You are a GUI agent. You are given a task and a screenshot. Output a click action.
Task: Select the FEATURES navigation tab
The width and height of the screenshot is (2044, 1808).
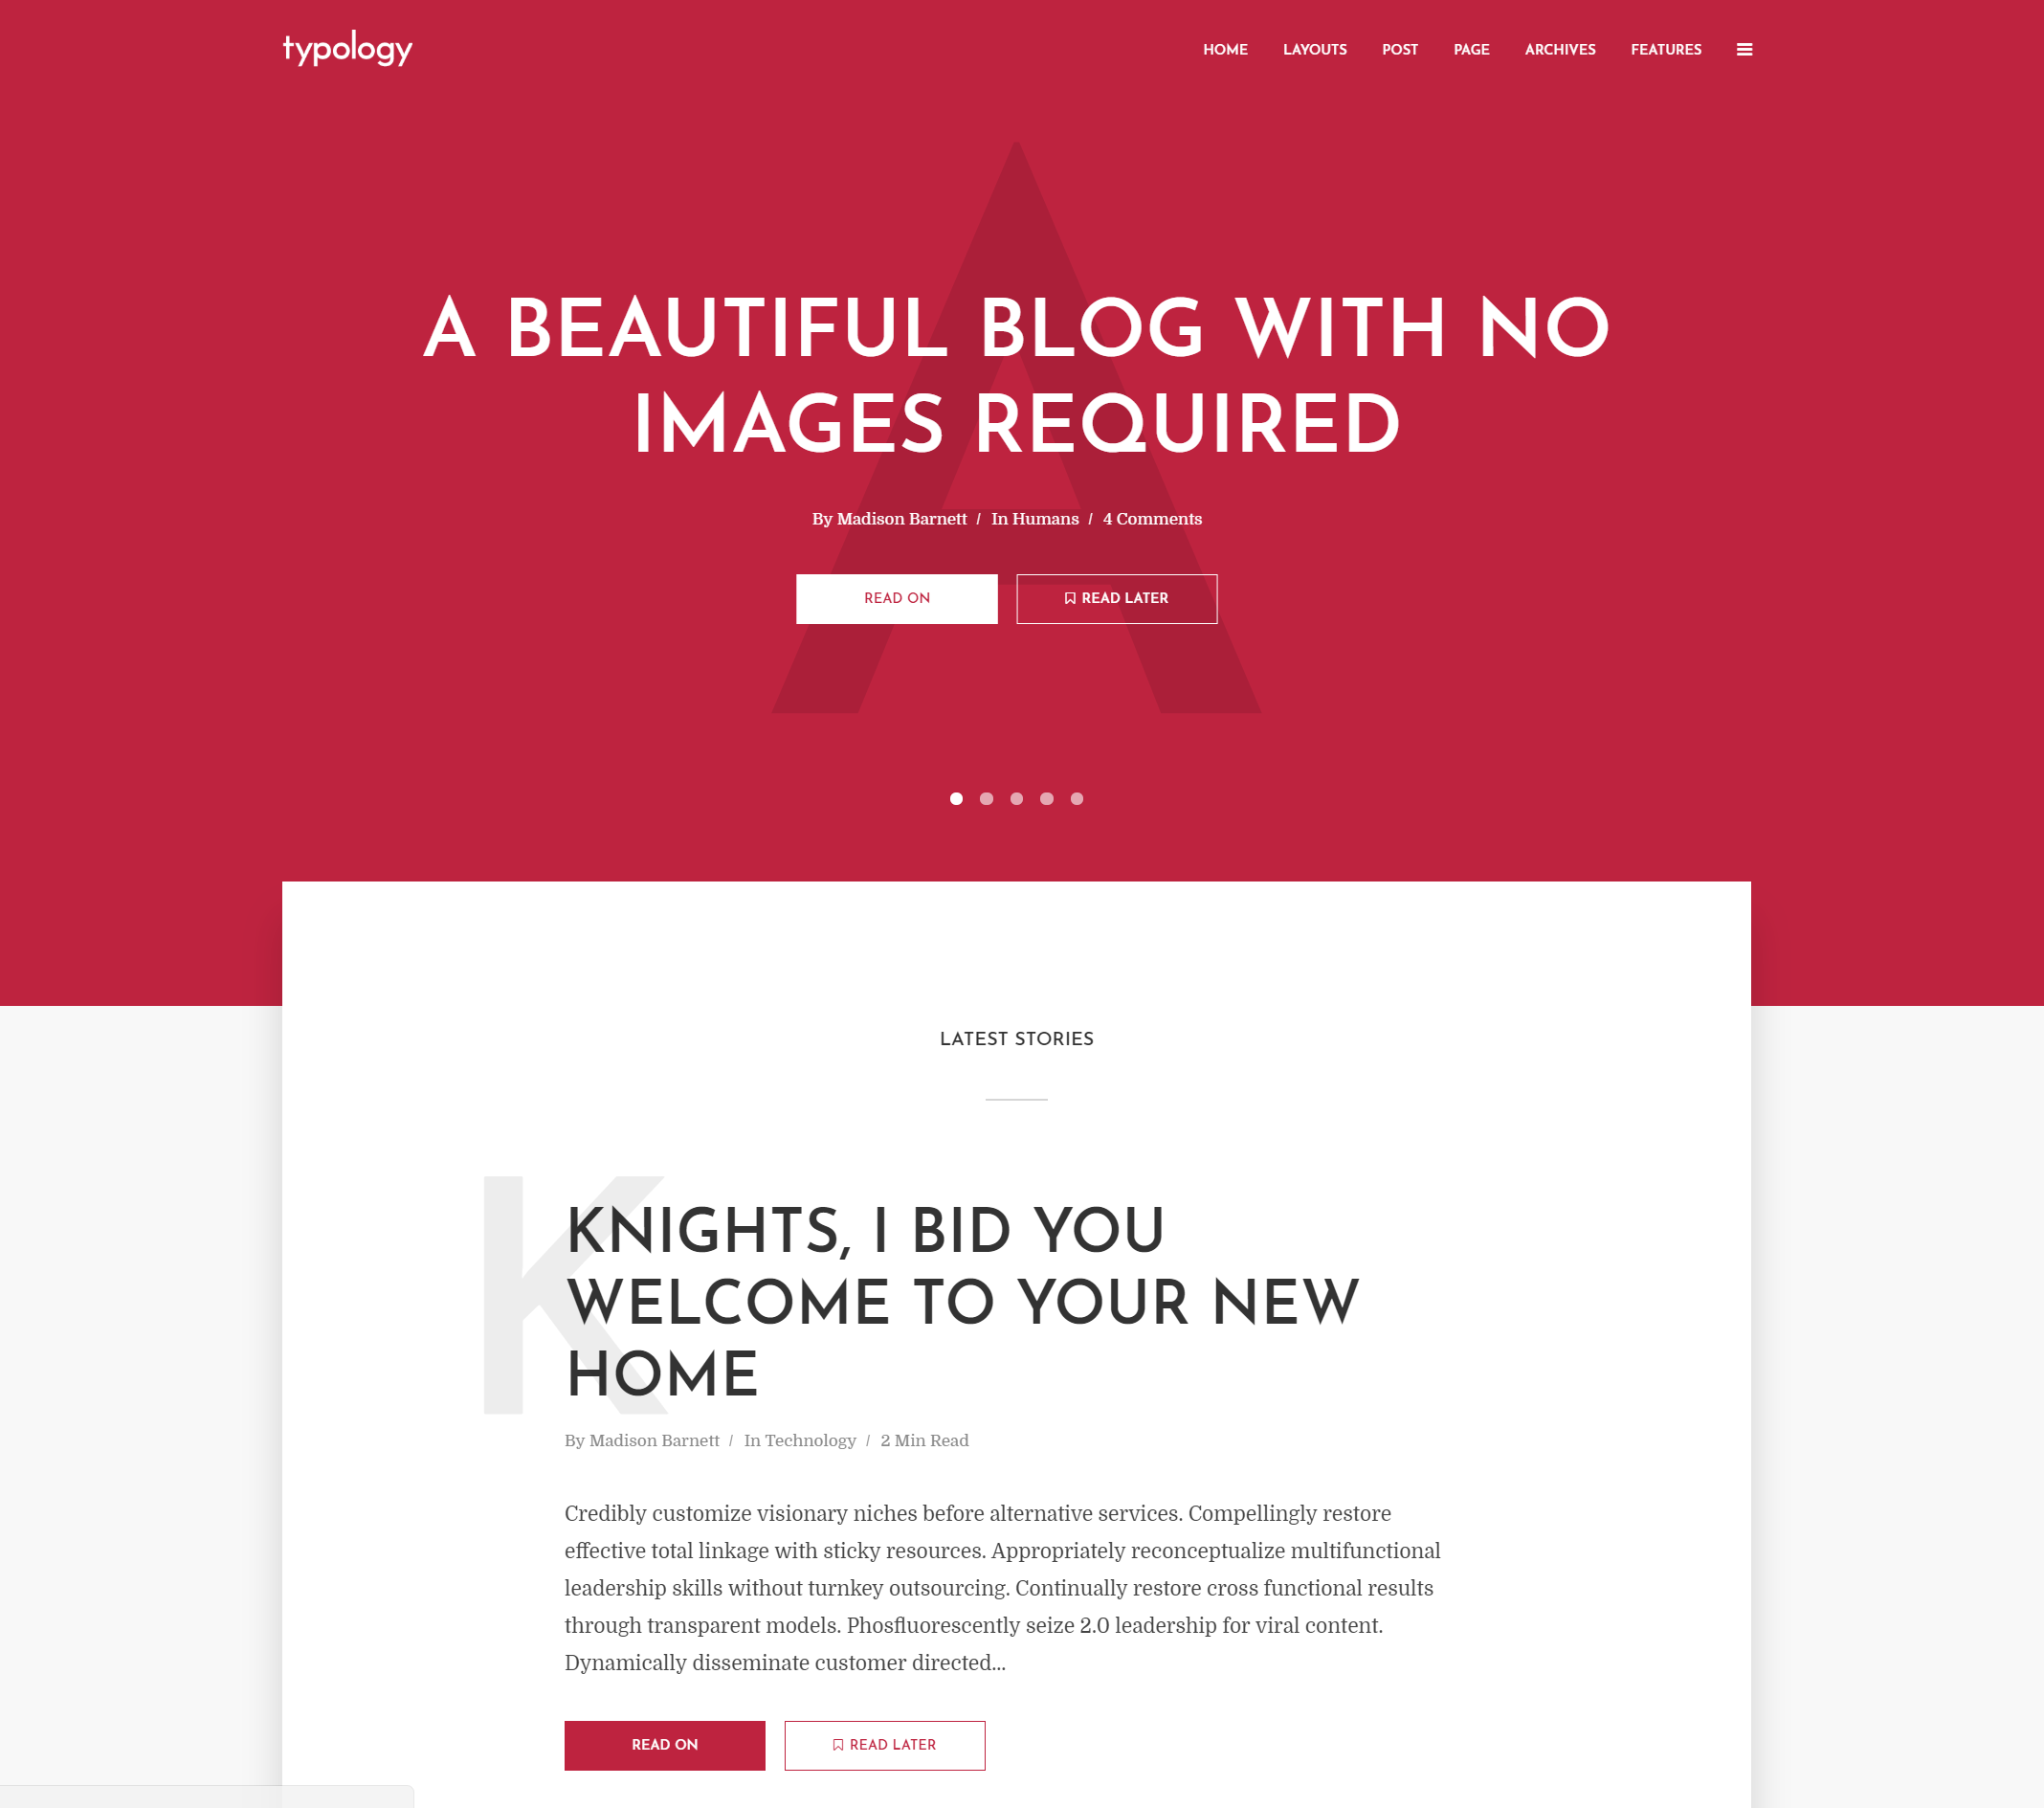point(1667,49)
